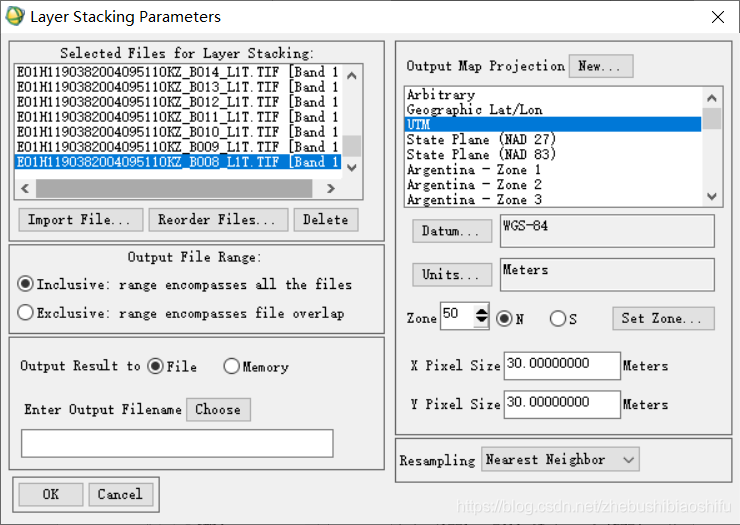Select Argentina - Zone 2 projection
740x525 pixels.
coord(553,185)
